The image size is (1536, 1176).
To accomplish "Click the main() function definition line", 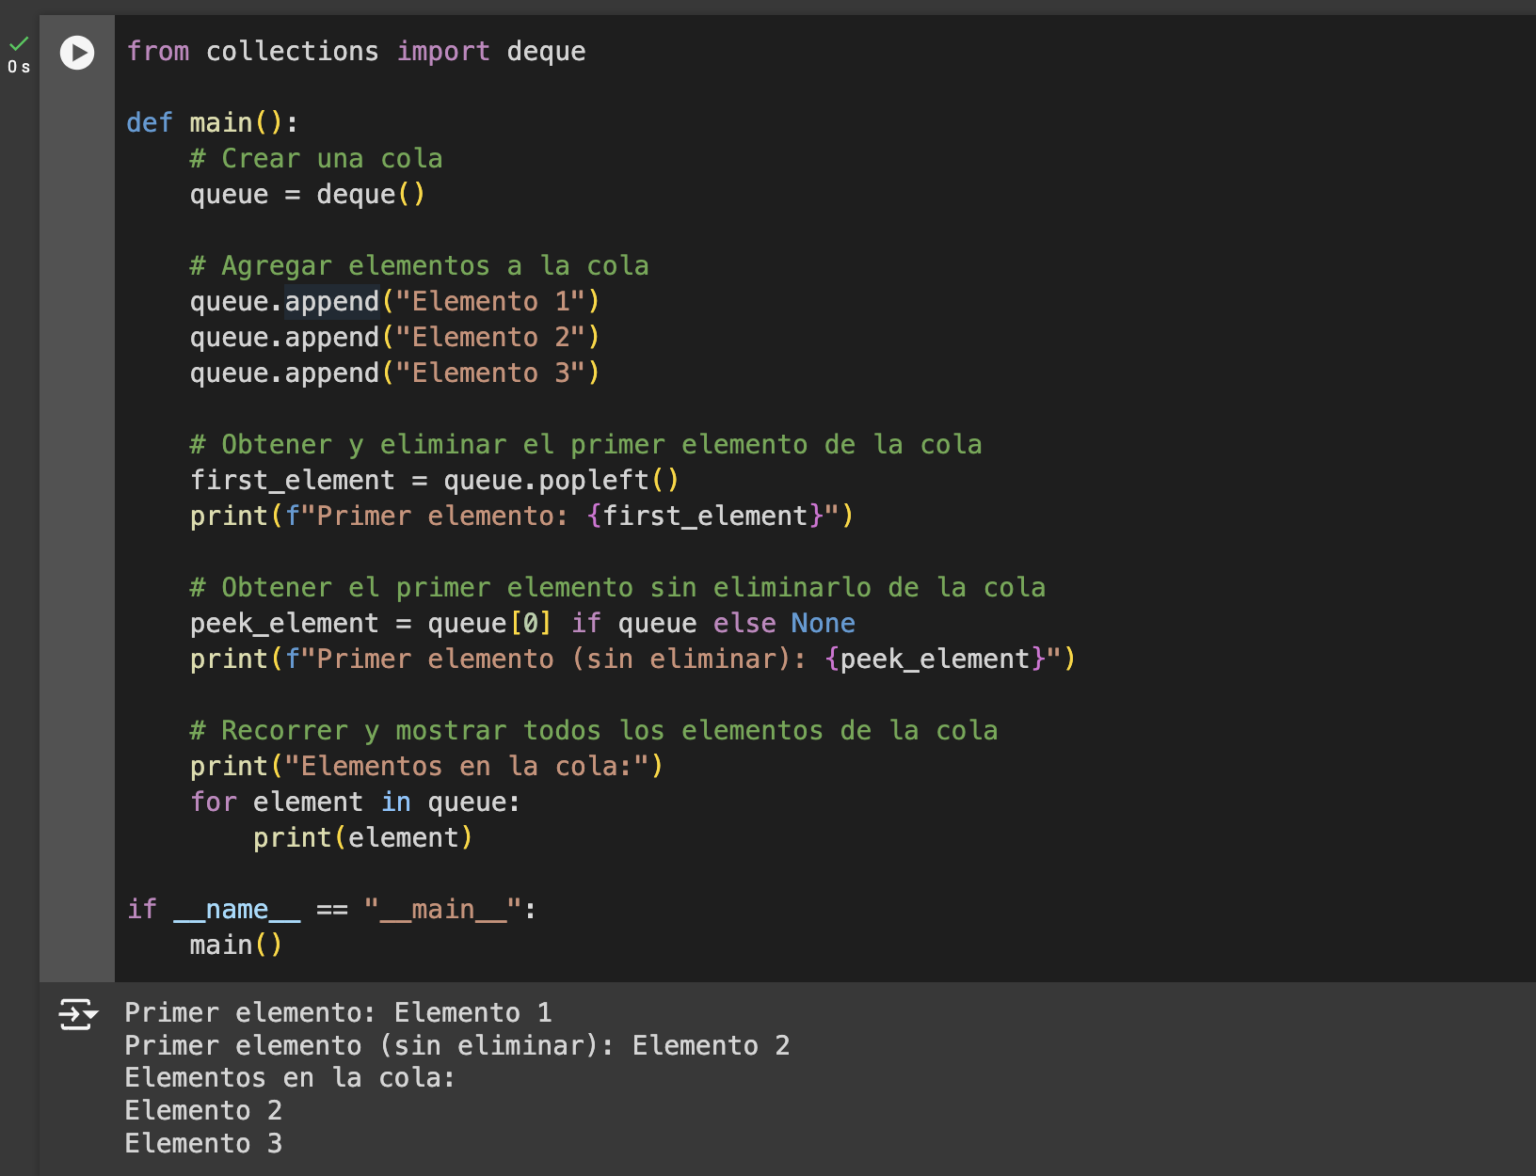I will [x=212, y=122].
